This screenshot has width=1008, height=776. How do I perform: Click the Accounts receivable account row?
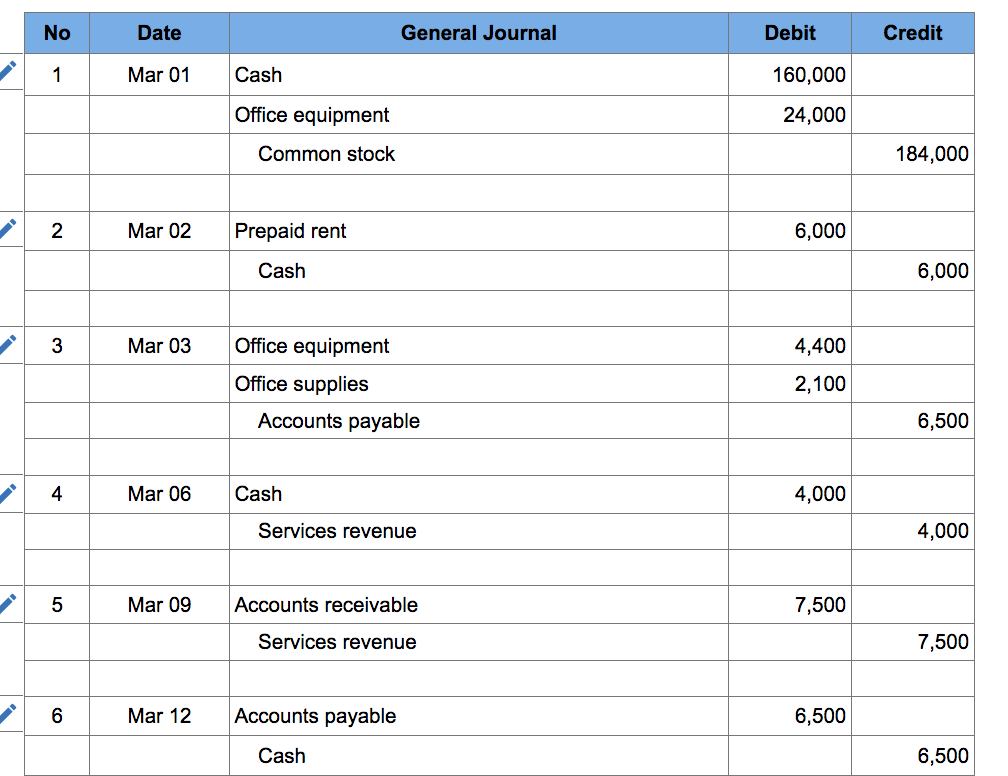(479, 605)
